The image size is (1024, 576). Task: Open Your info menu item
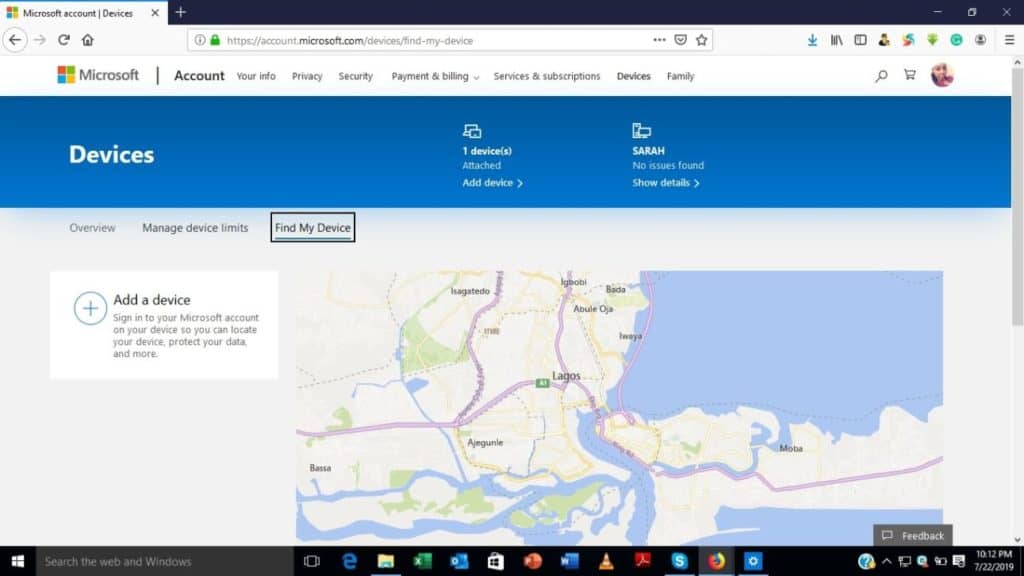256,76
